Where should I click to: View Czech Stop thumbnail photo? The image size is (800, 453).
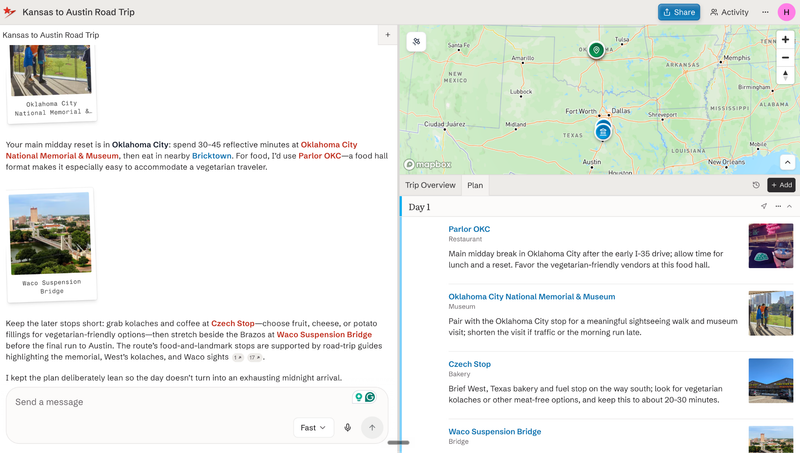click(771, 381)
